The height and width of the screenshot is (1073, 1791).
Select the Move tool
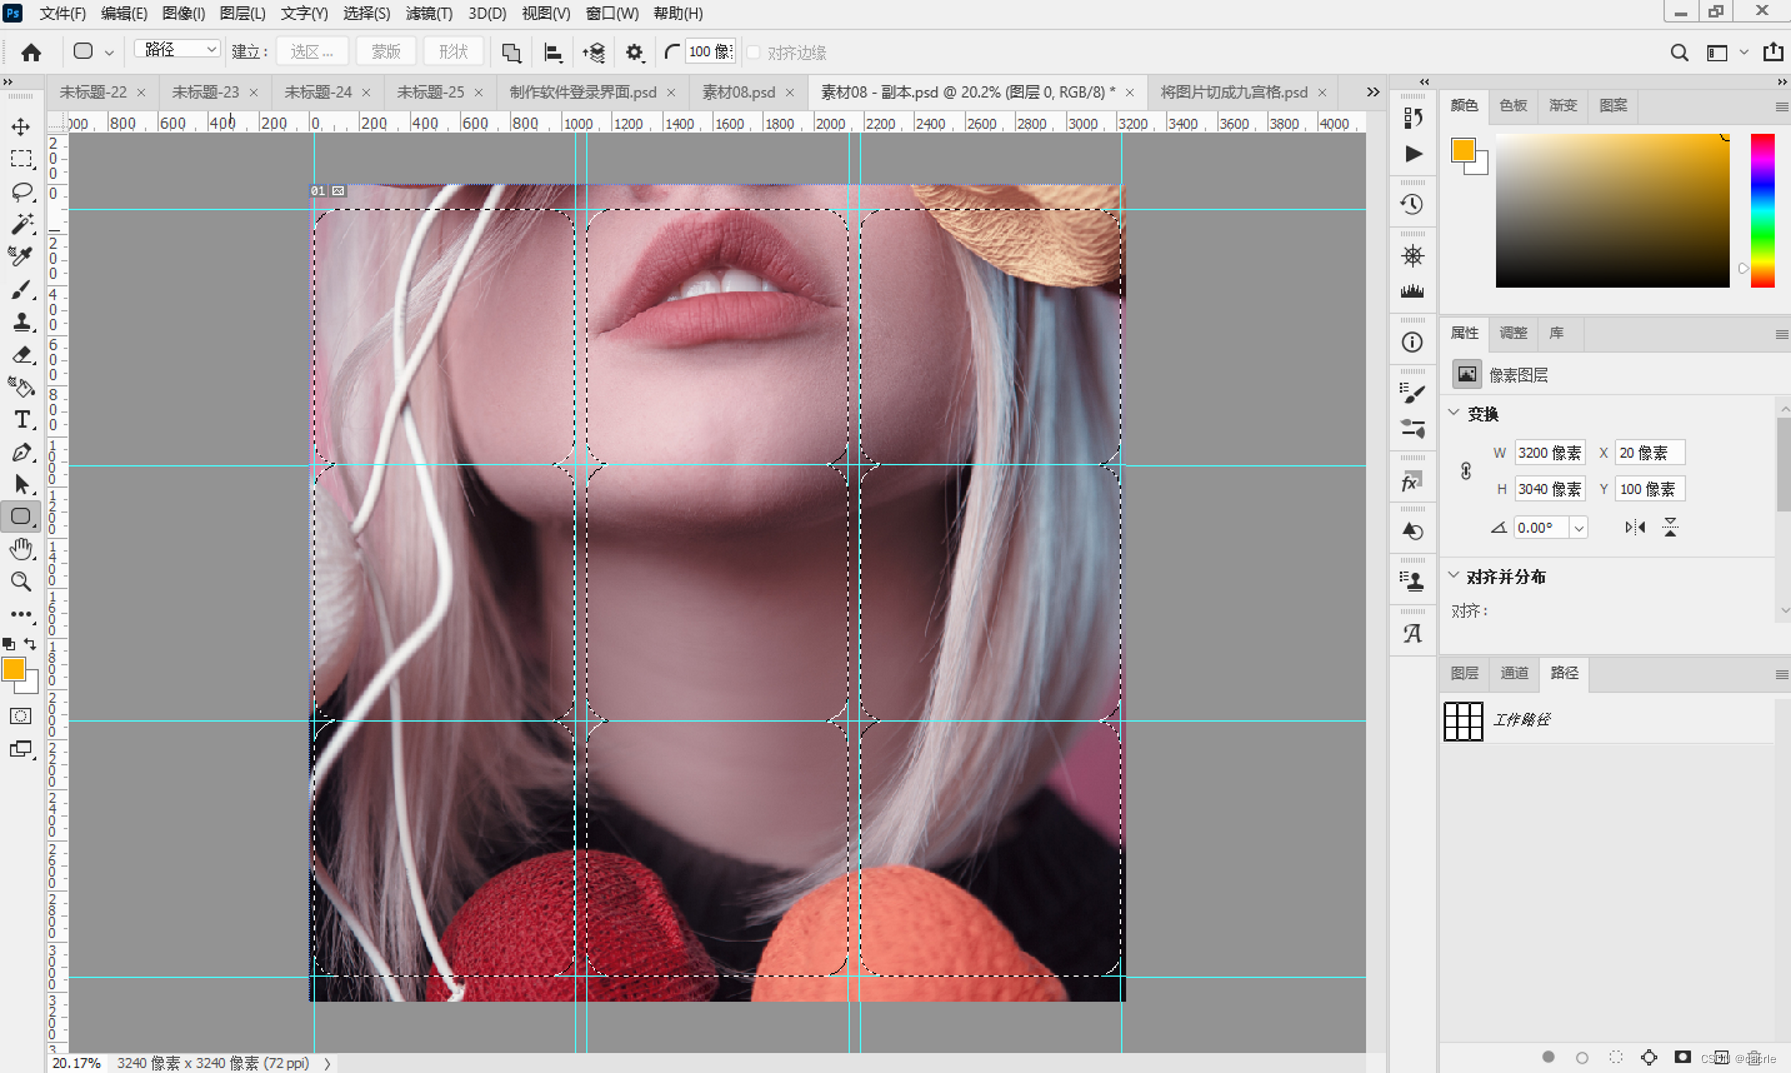[x=21, y=127]
